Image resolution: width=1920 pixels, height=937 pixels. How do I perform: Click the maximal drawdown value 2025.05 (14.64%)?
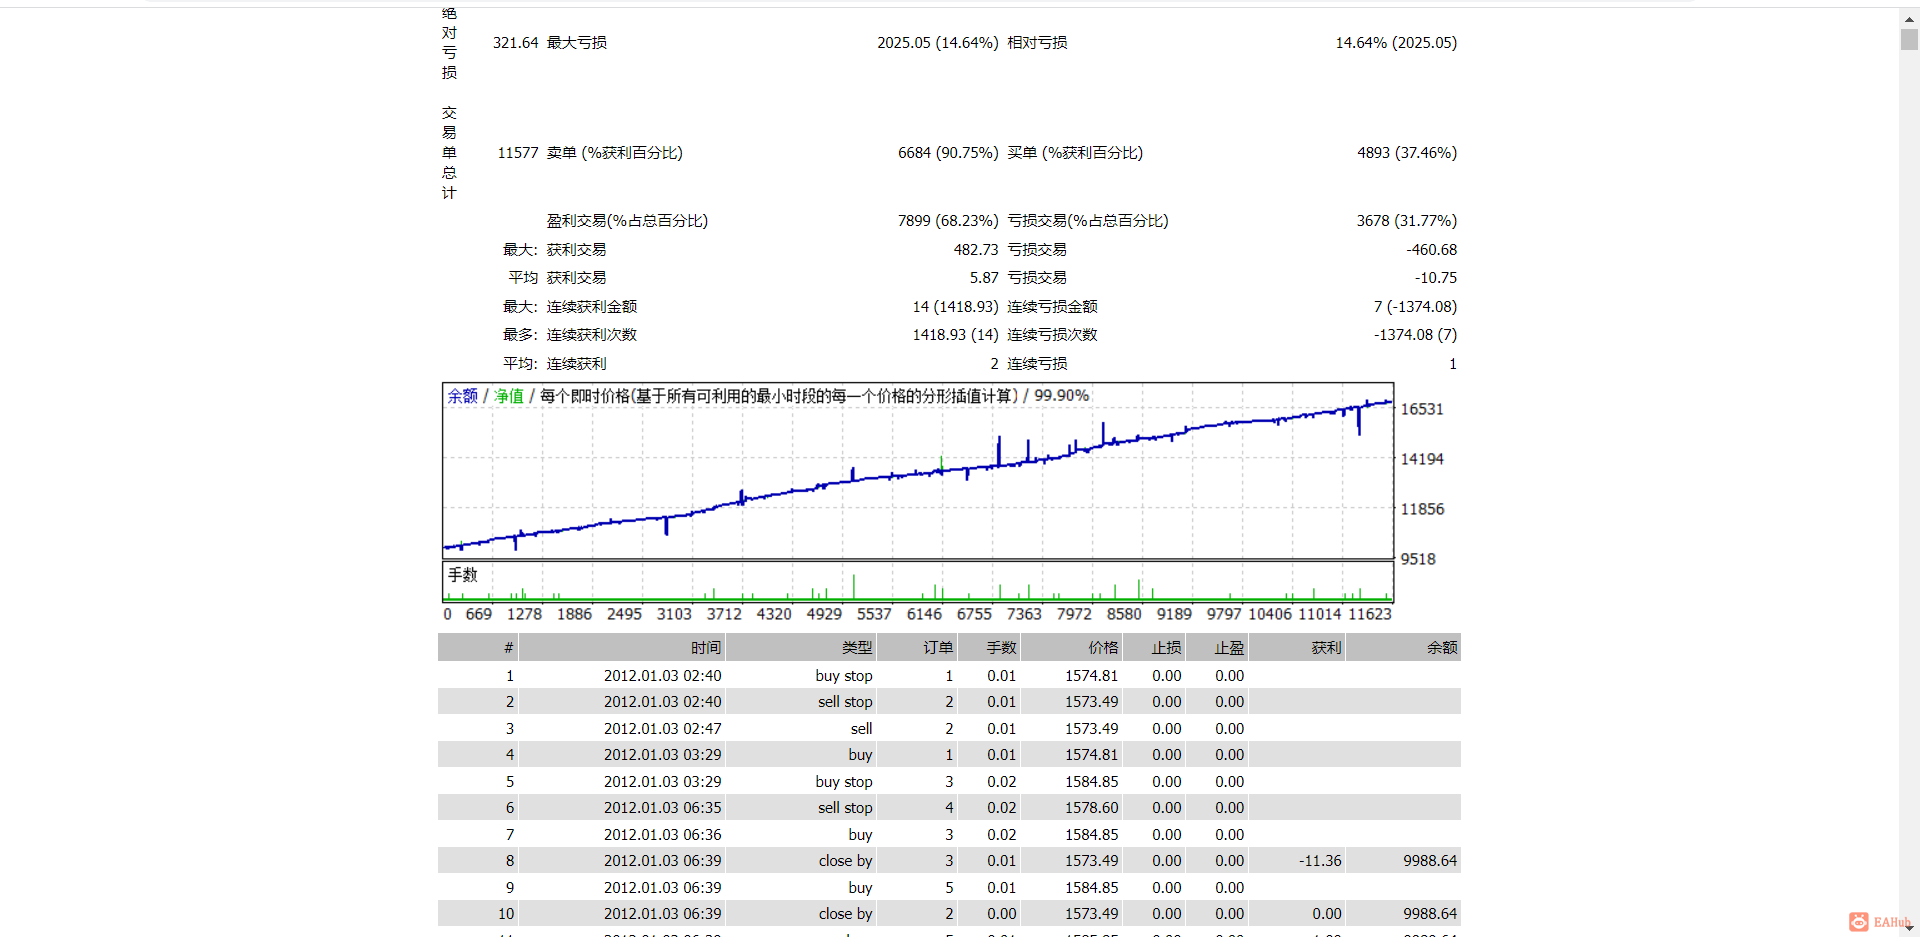pyautogui.click(x=938, y=43)
